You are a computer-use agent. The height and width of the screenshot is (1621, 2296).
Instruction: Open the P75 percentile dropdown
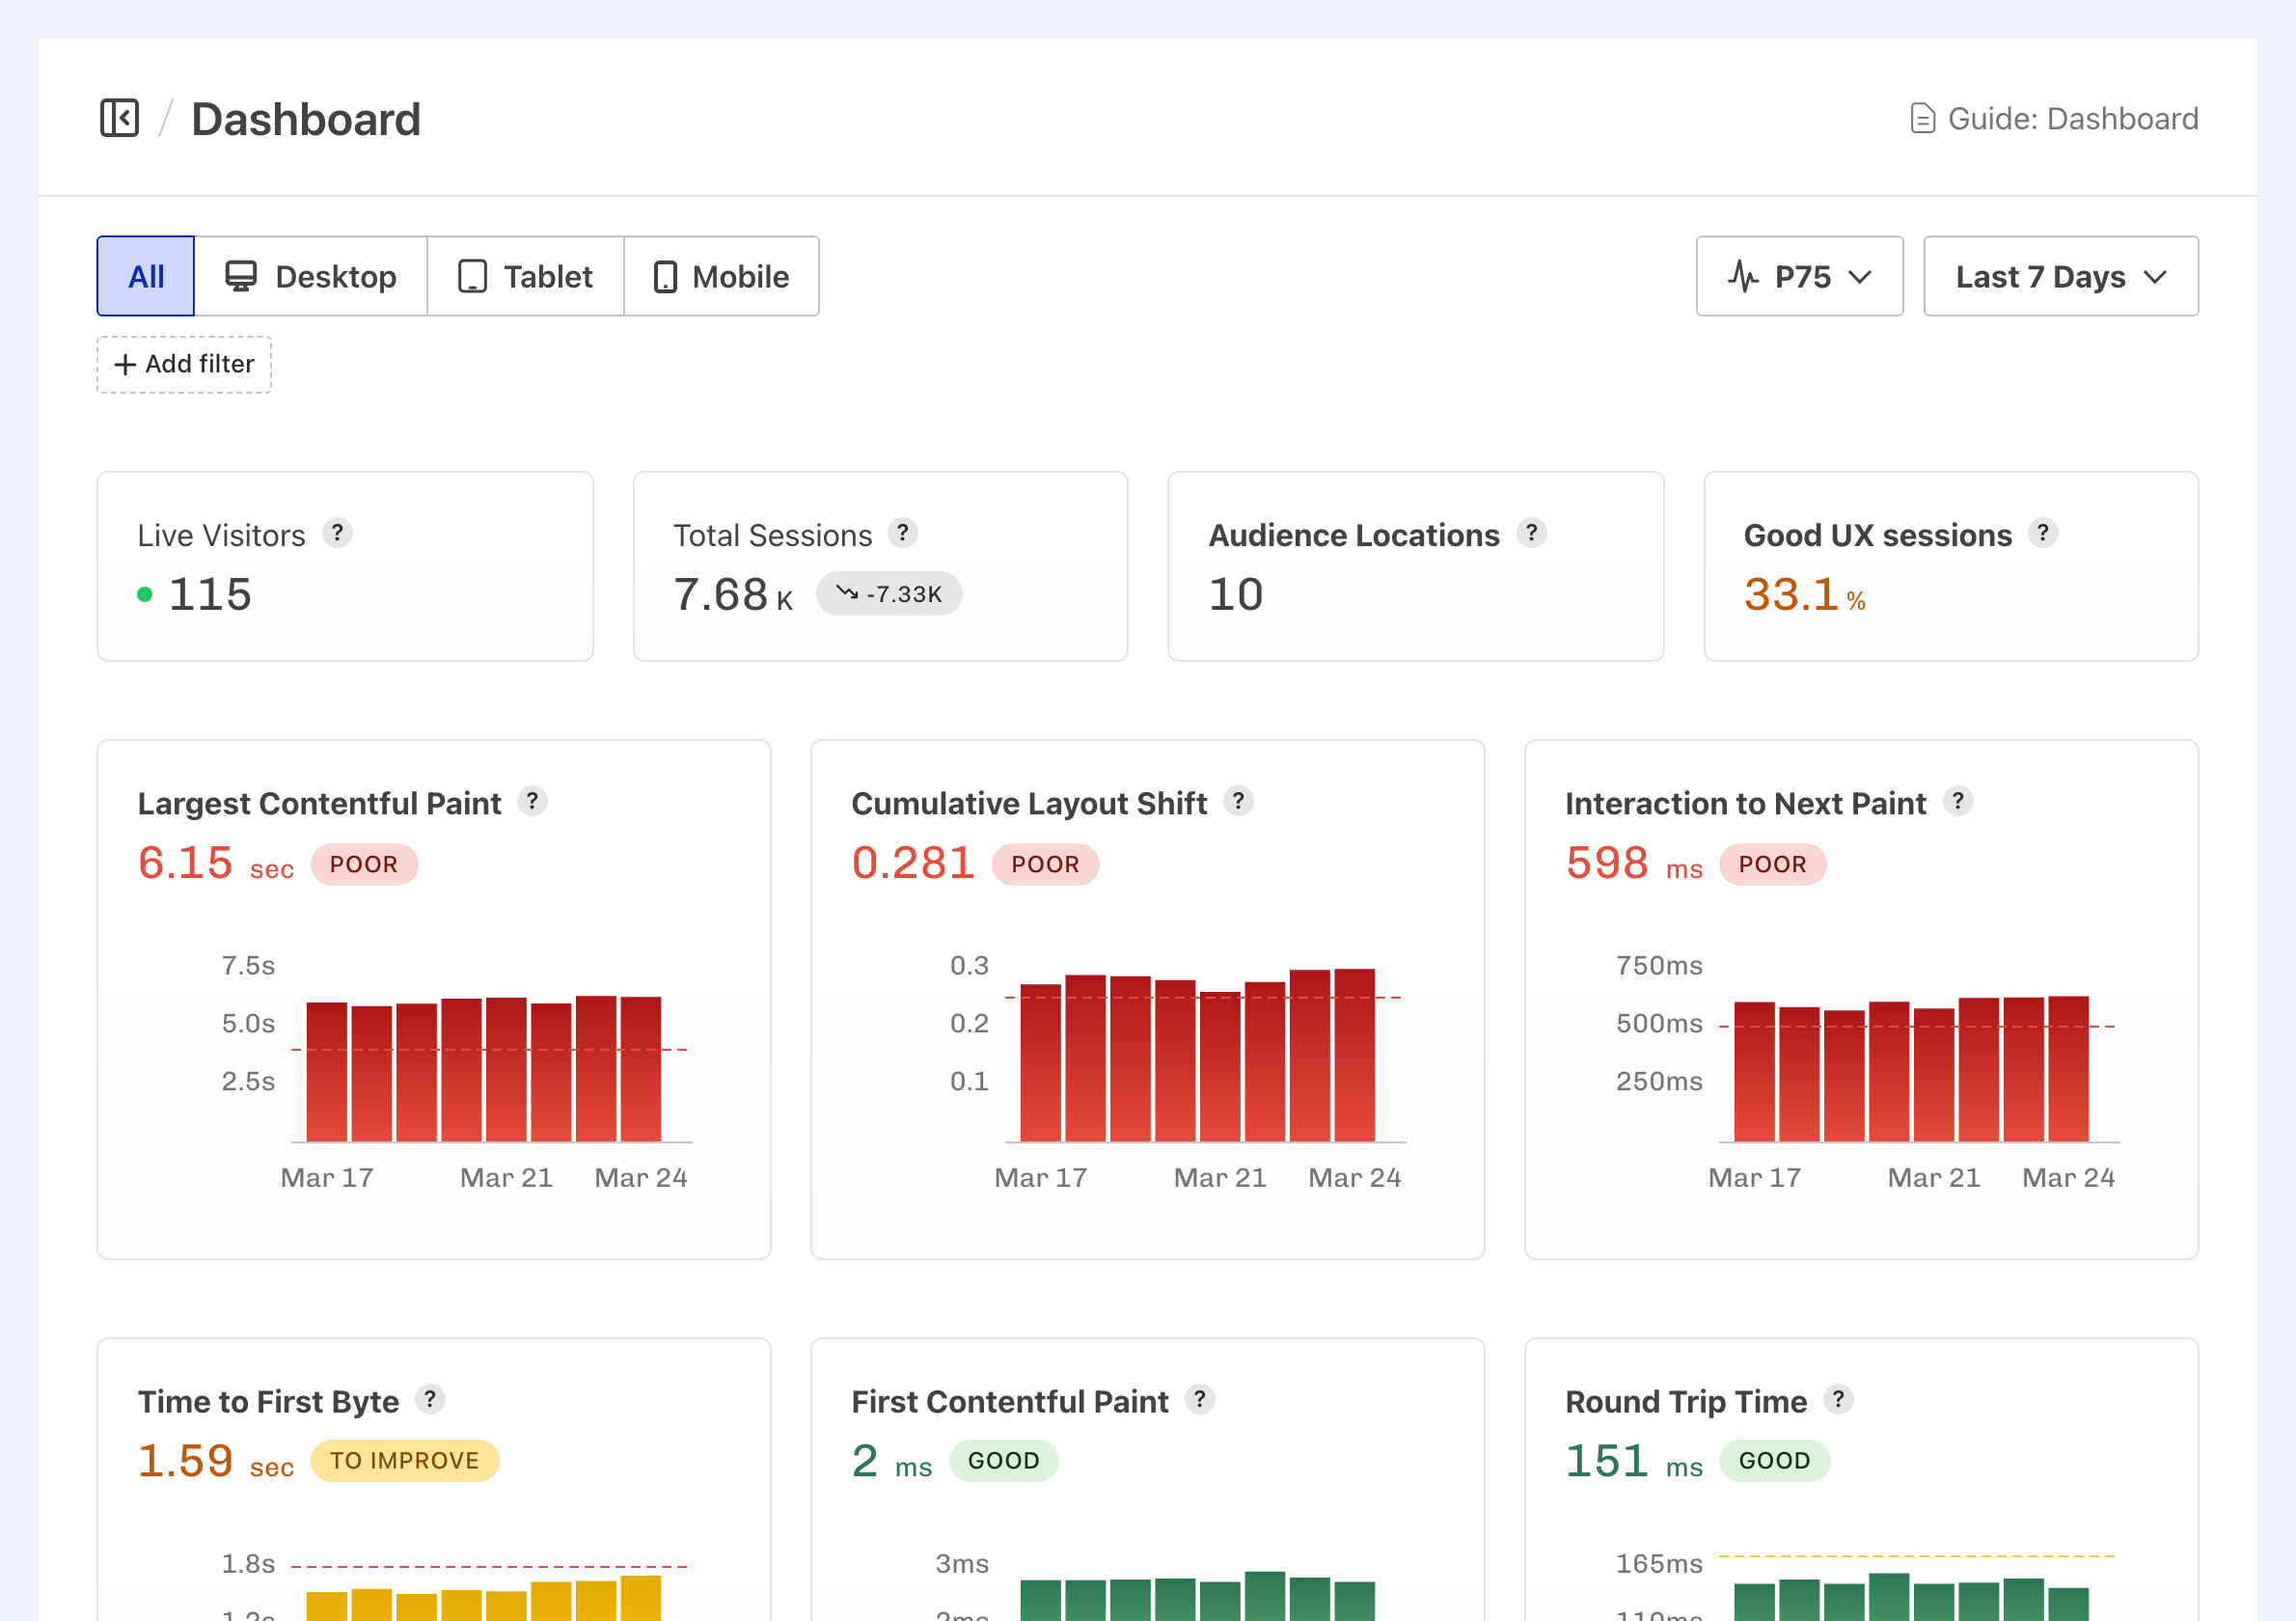pyautogui.click(x=1799, y=276)
